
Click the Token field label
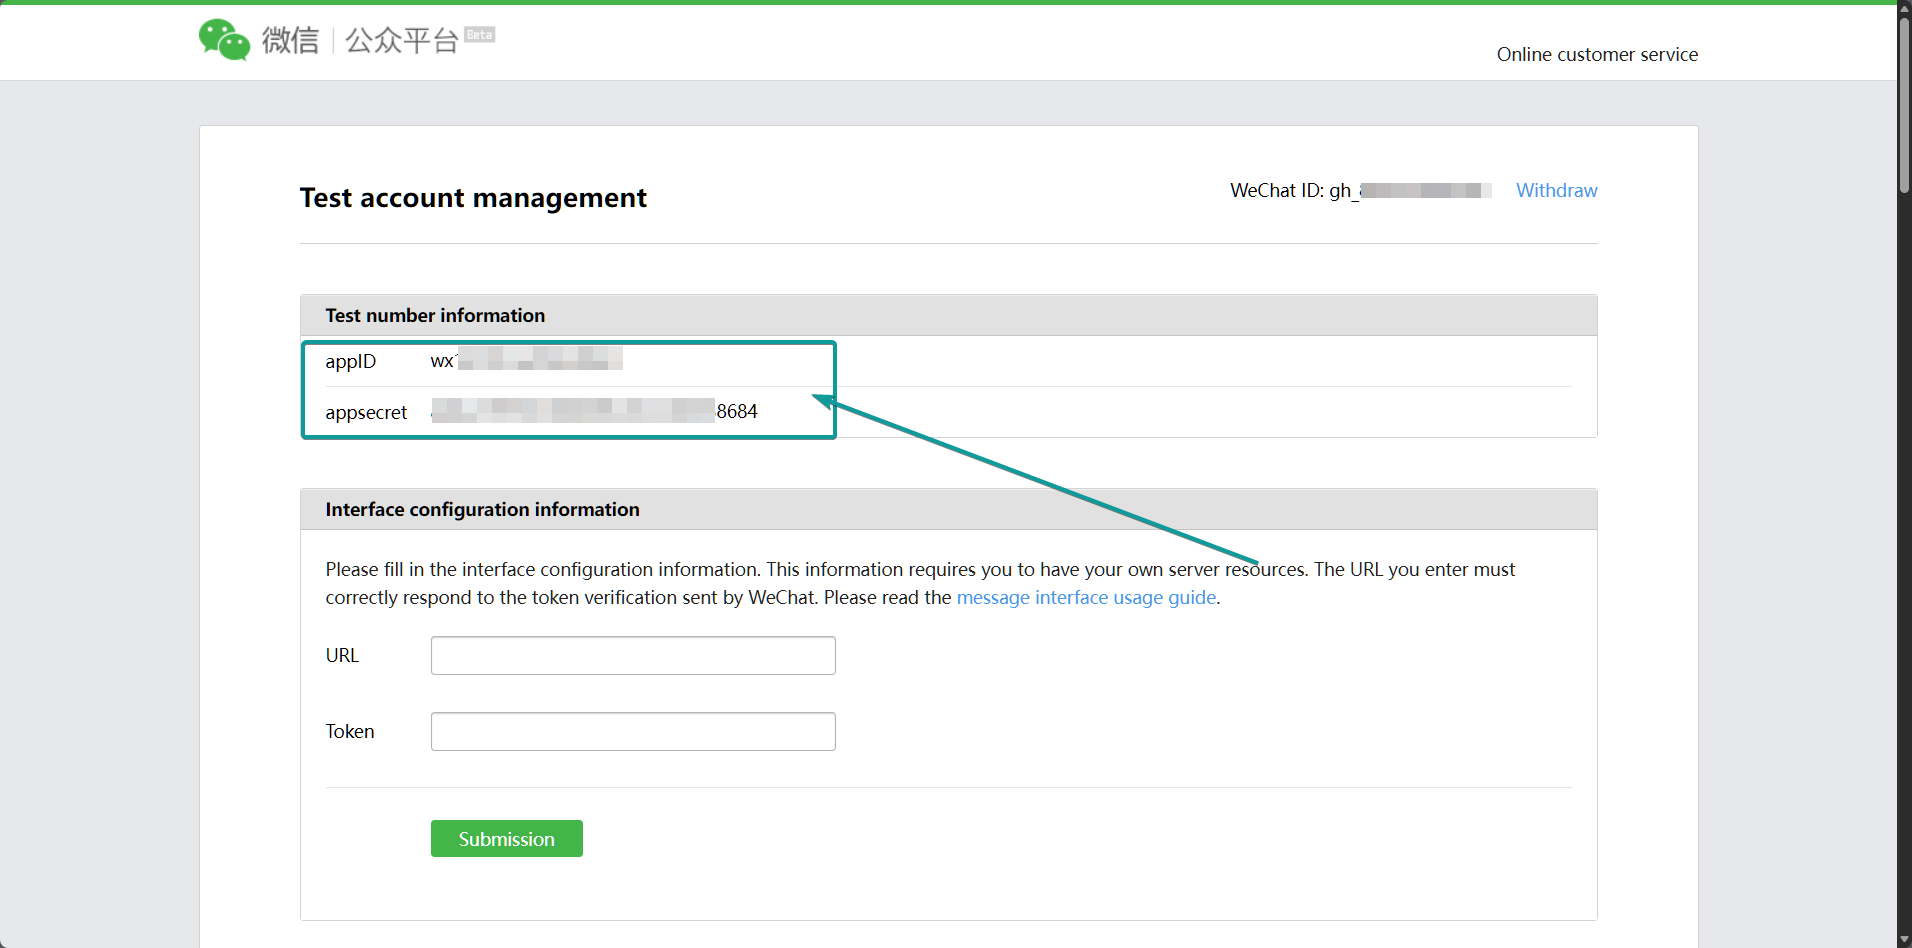[x=350, y=731]
